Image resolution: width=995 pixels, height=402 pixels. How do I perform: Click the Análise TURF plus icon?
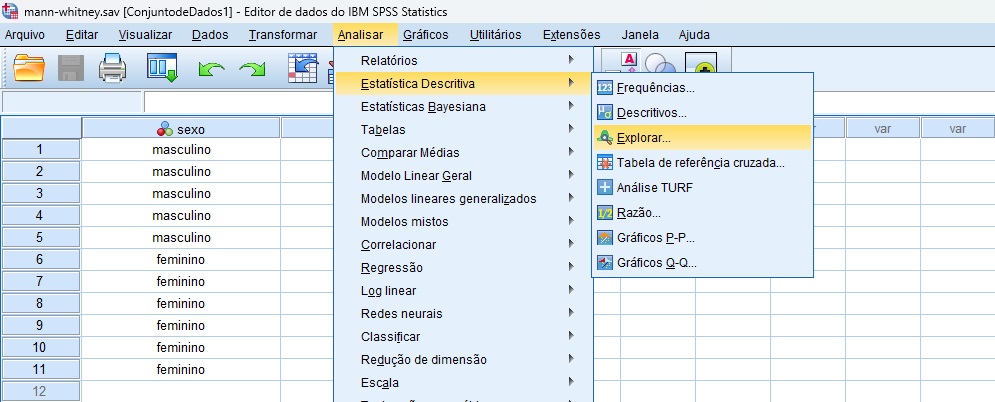pos(605,188)
